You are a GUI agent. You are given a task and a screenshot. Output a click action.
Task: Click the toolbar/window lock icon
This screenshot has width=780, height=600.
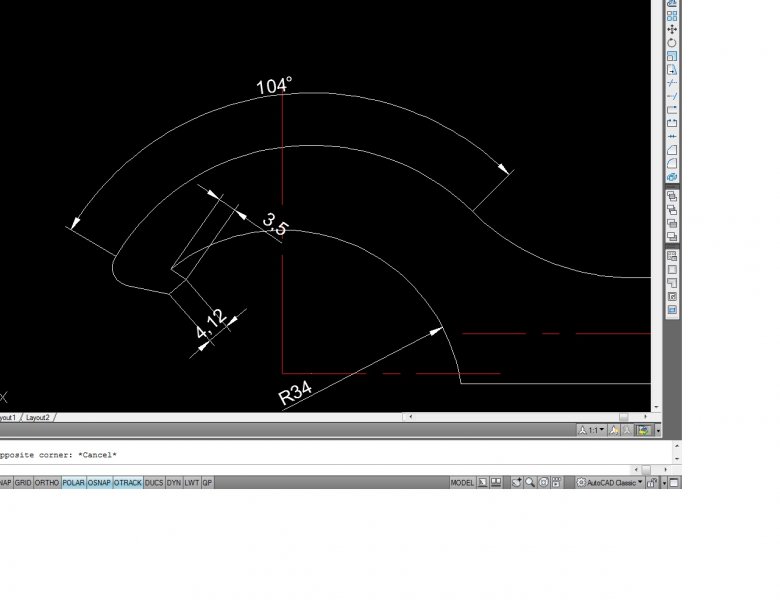point(652,483)
